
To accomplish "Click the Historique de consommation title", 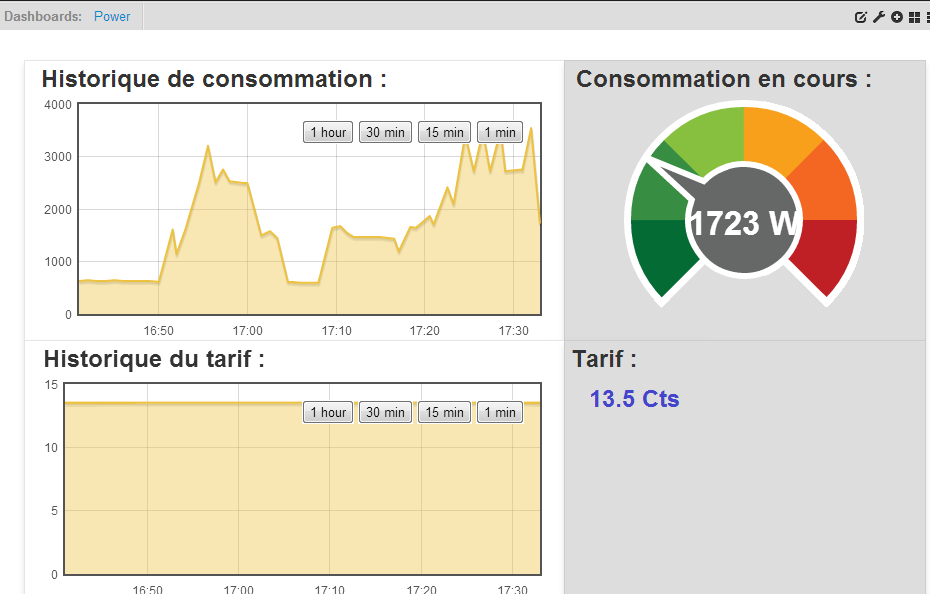I will (214, 79).
